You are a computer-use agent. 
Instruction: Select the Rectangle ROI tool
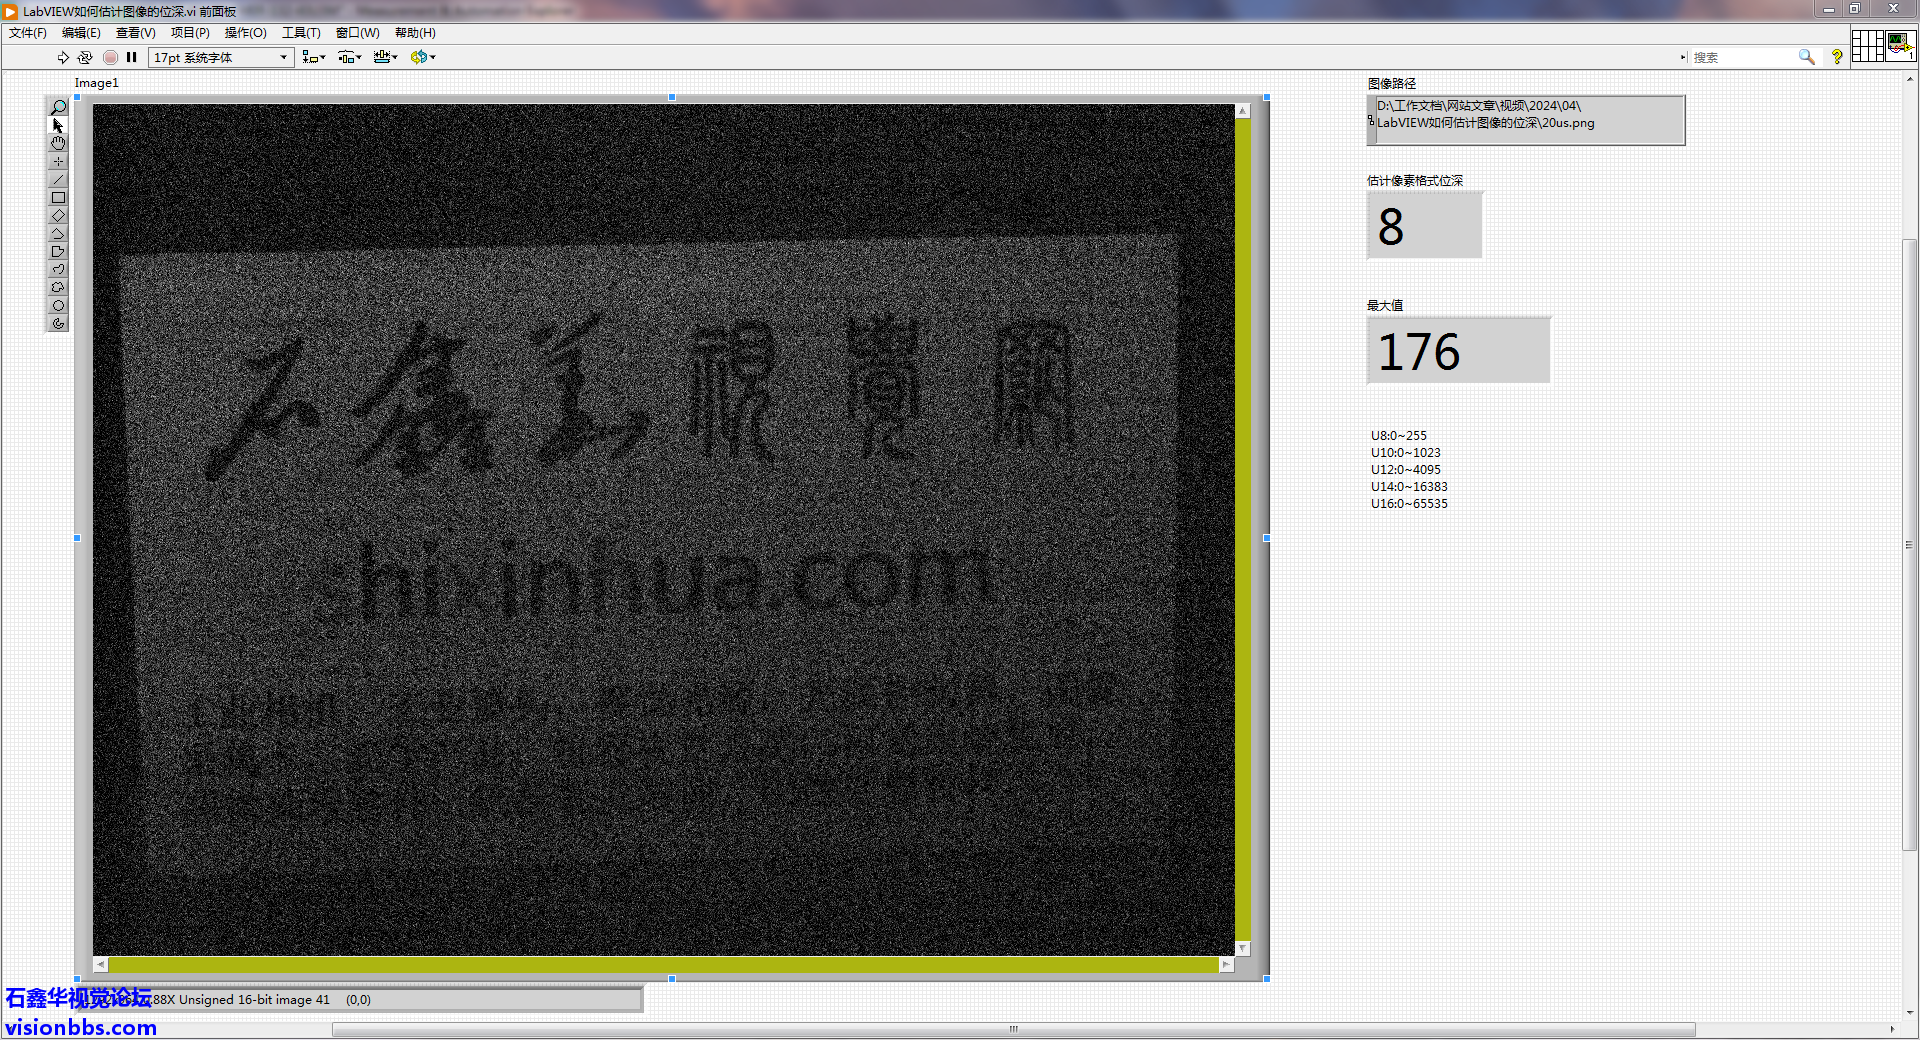[58, 198]
